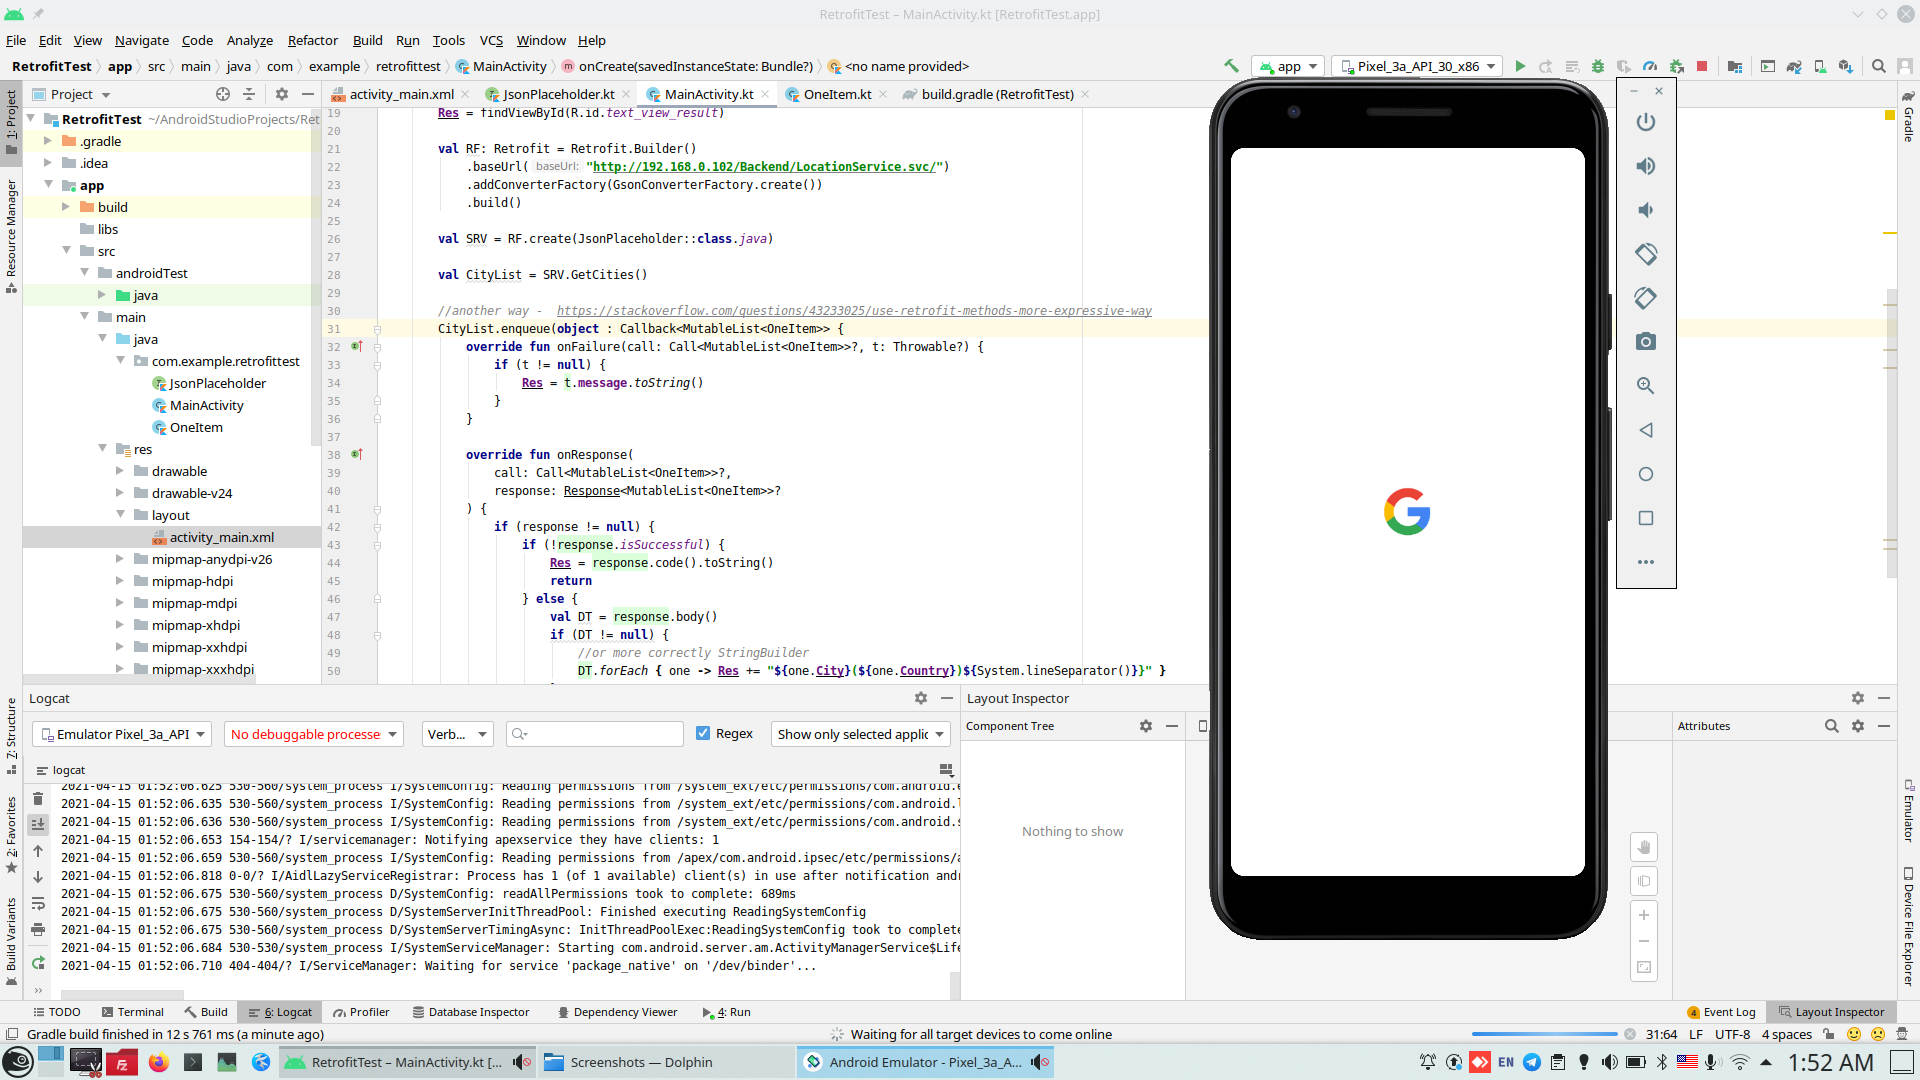Expand the drawable folder in project tree
This screenshot has height=1080, width=1920.
(x=120, y=471)
